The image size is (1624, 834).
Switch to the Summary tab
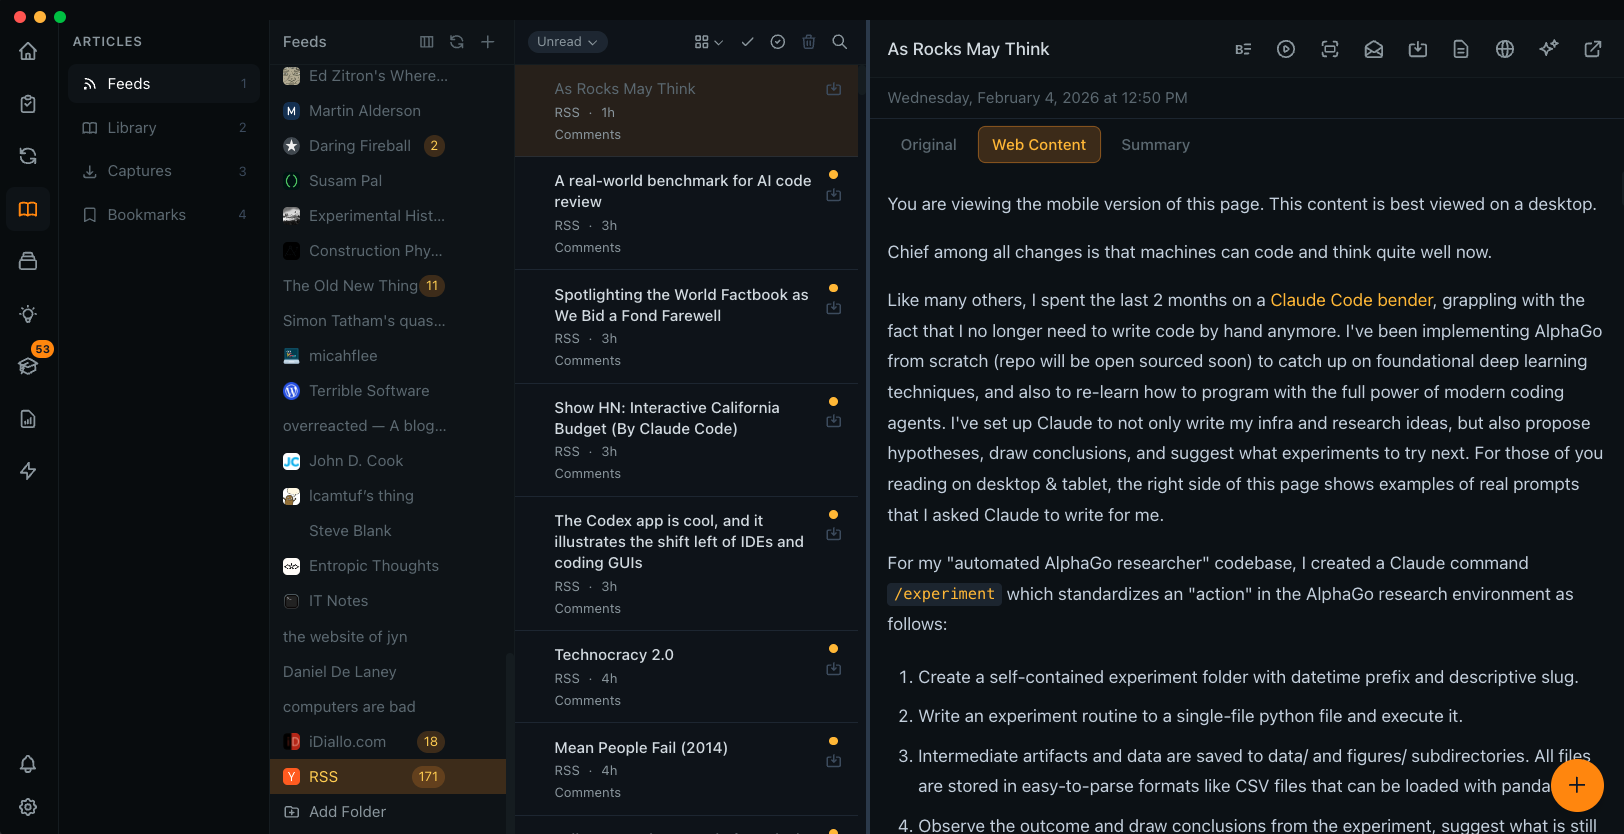pos(1155,145)
